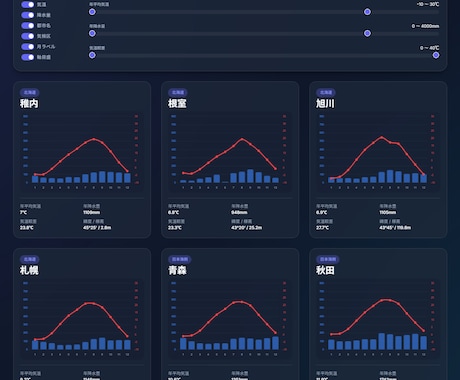Click 根室's 23.3℃ temperature range value

pyautogui.click(x=175, y=228)
